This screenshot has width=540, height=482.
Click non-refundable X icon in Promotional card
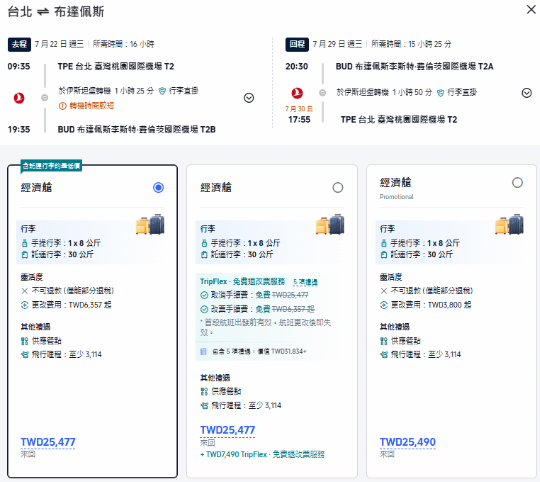[384, 291]
